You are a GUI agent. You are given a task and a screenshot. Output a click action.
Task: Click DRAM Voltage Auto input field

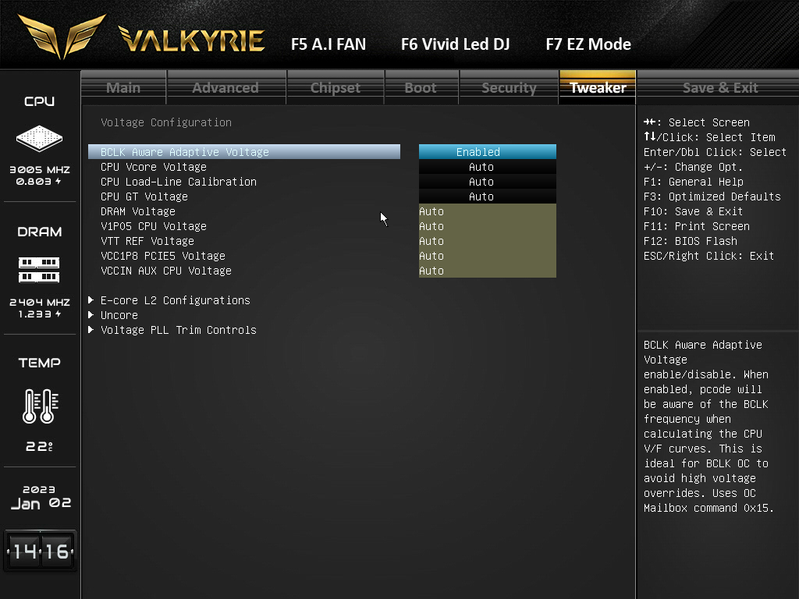click(x=487, y=211)
